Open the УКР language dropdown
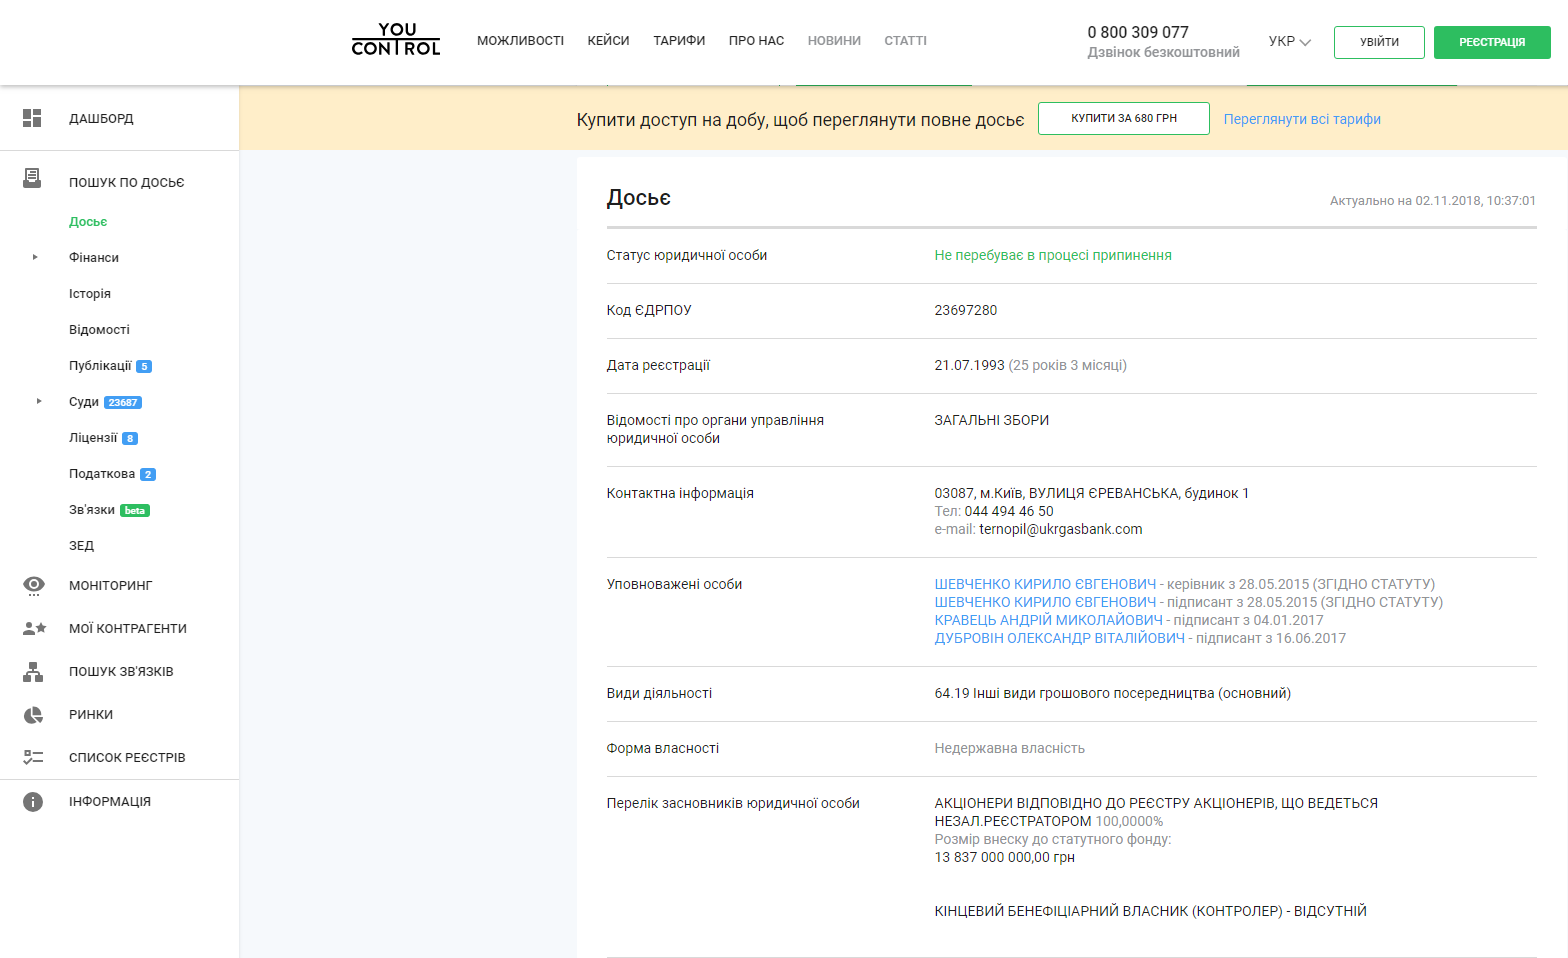Screen dimensions: 1568x958 (1289, 41)
